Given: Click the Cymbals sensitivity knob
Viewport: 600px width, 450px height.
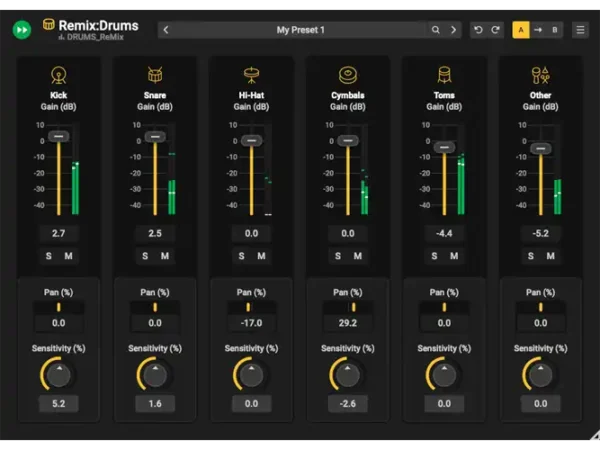Looking at the screenshot, I should (x=348, y=375).
